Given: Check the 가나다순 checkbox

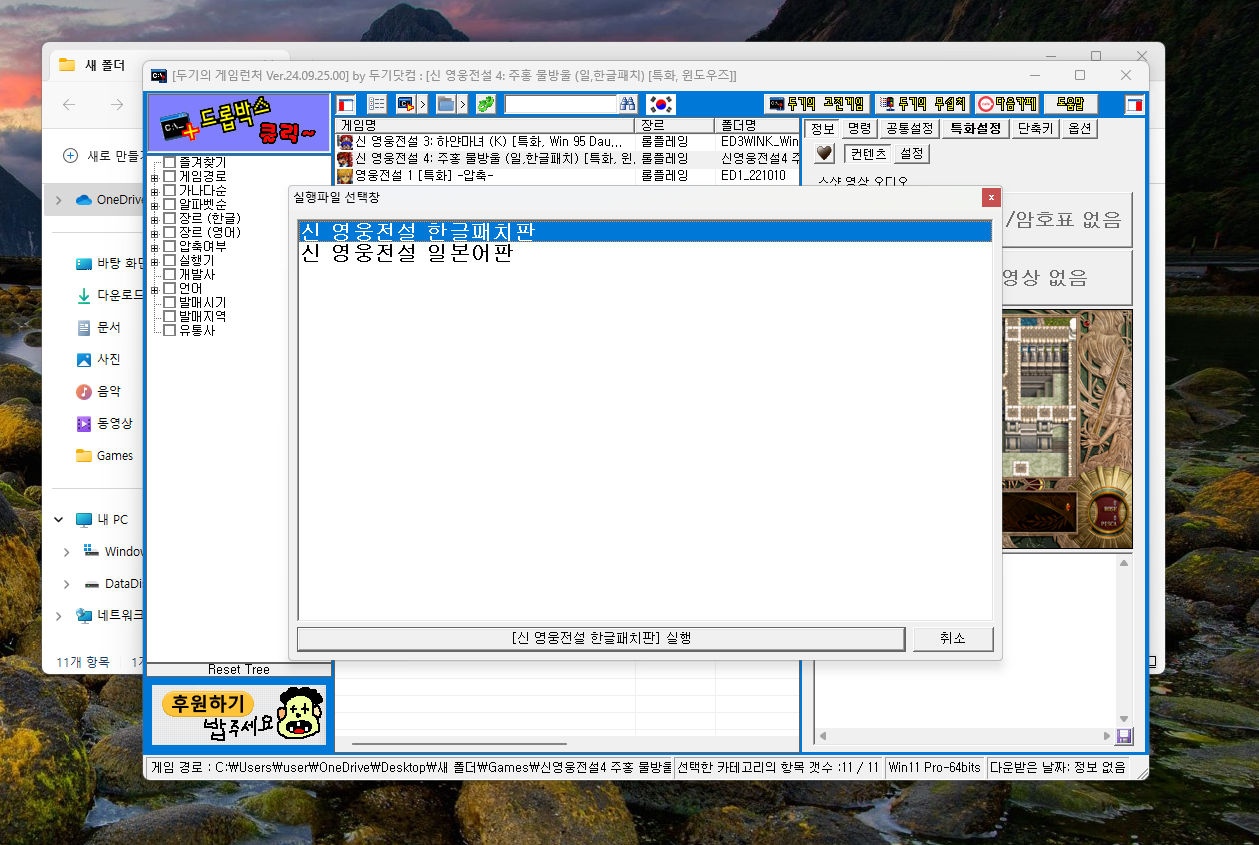Looking at the screenshot, I should point(170,190).
